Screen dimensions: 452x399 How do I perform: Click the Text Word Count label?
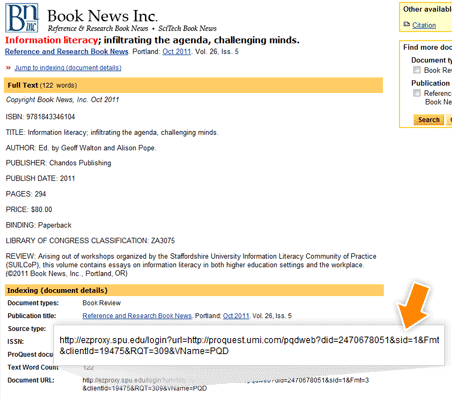tap(33, 367)
